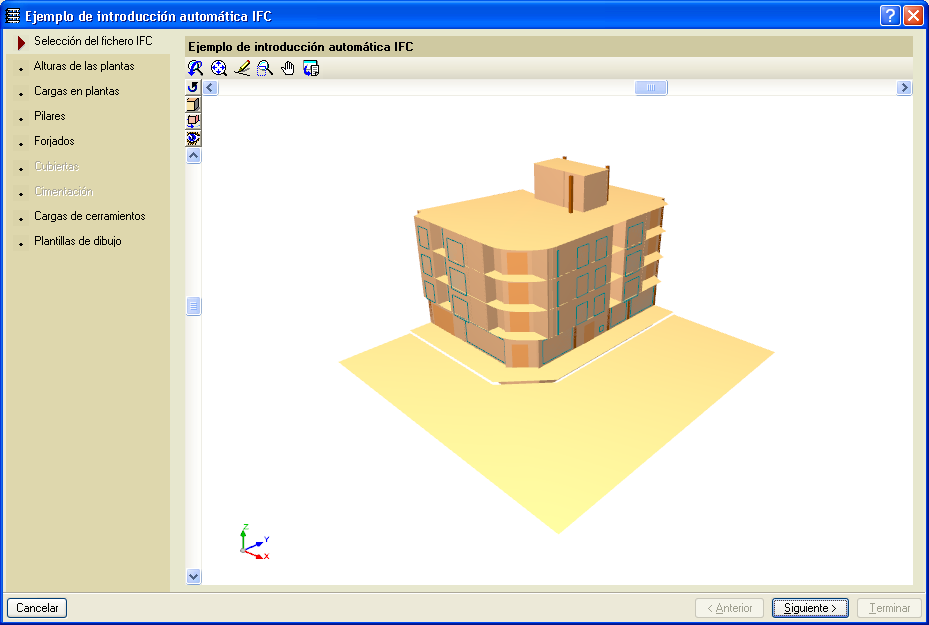929x625 pixels.
Task: Click the solid cube view icon
Action: click(193, 104)
